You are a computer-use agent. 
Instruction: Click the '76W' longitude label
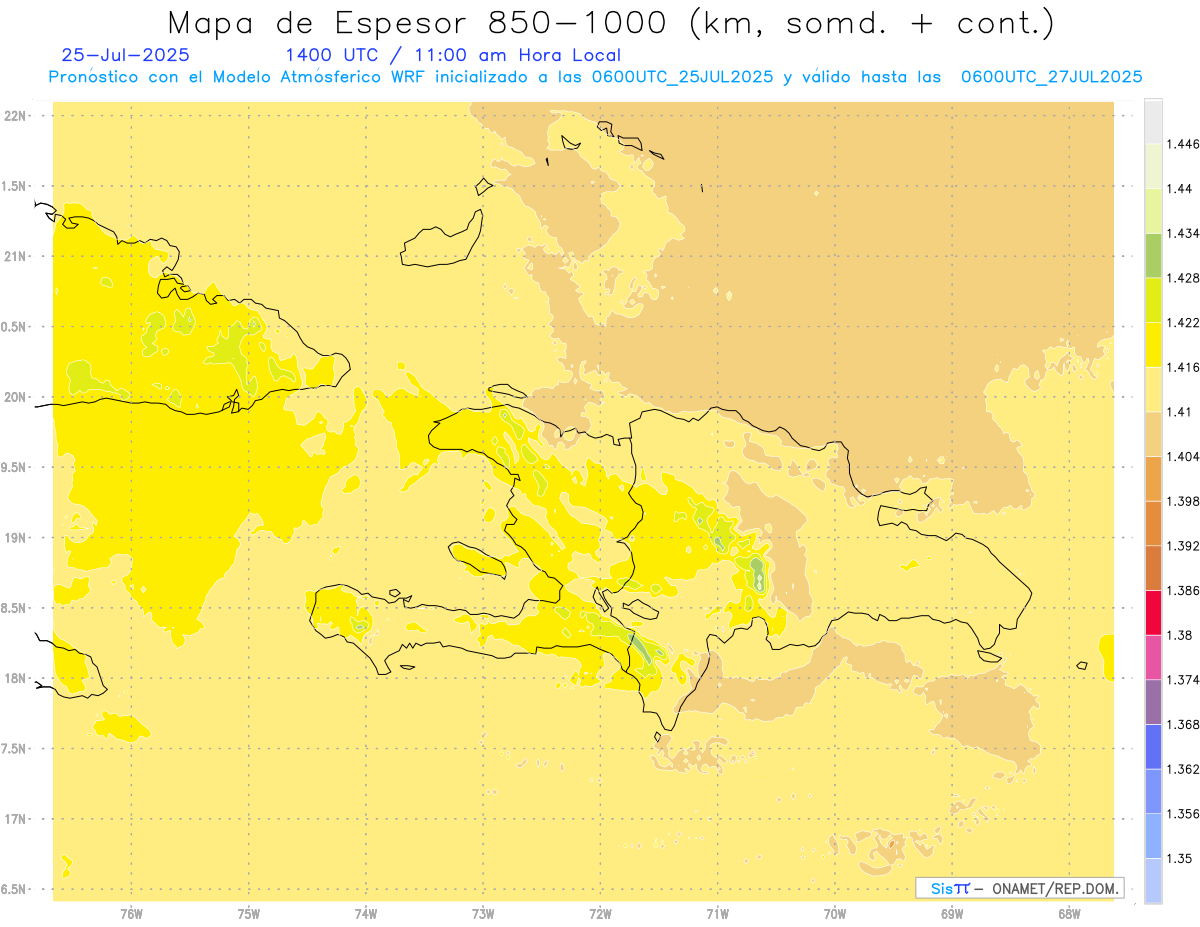[x=131, y=913]
